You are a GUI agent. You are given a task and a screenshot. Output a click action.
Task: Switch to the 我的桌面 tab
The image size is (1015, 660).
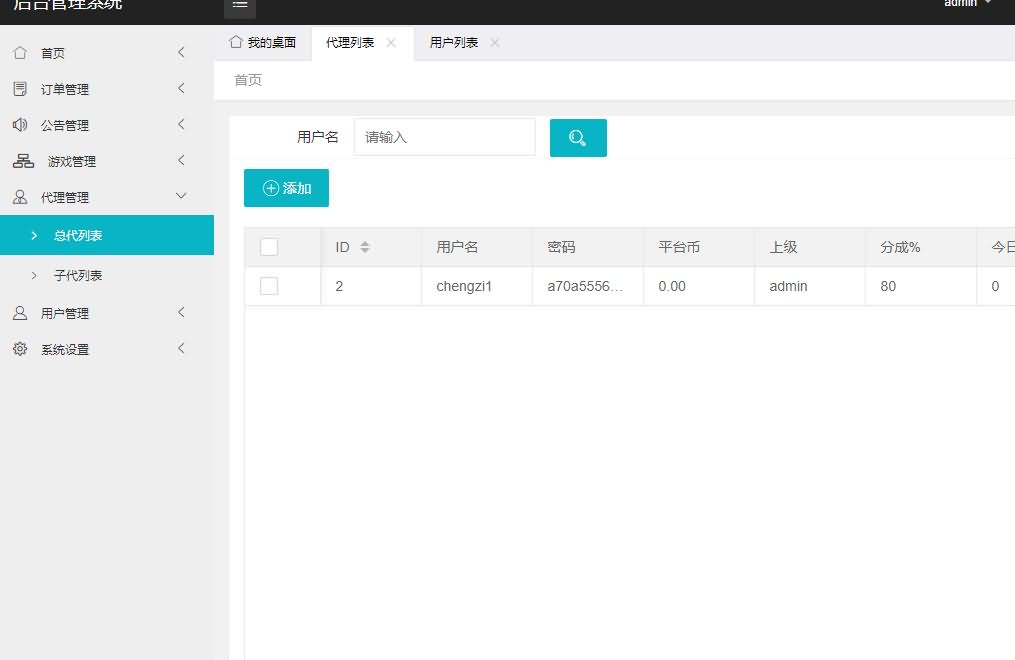(x=263, y=43)
